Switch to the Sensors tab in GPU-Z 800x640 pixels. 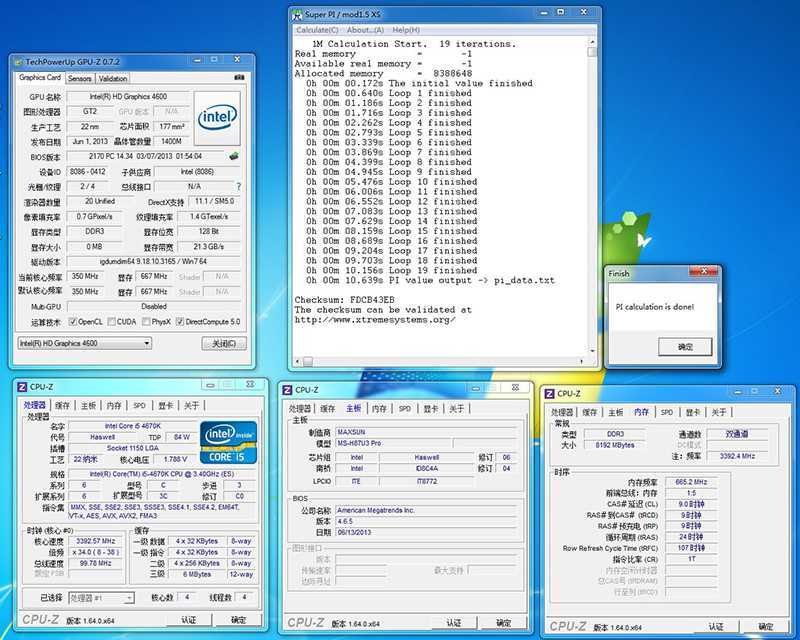80,79
